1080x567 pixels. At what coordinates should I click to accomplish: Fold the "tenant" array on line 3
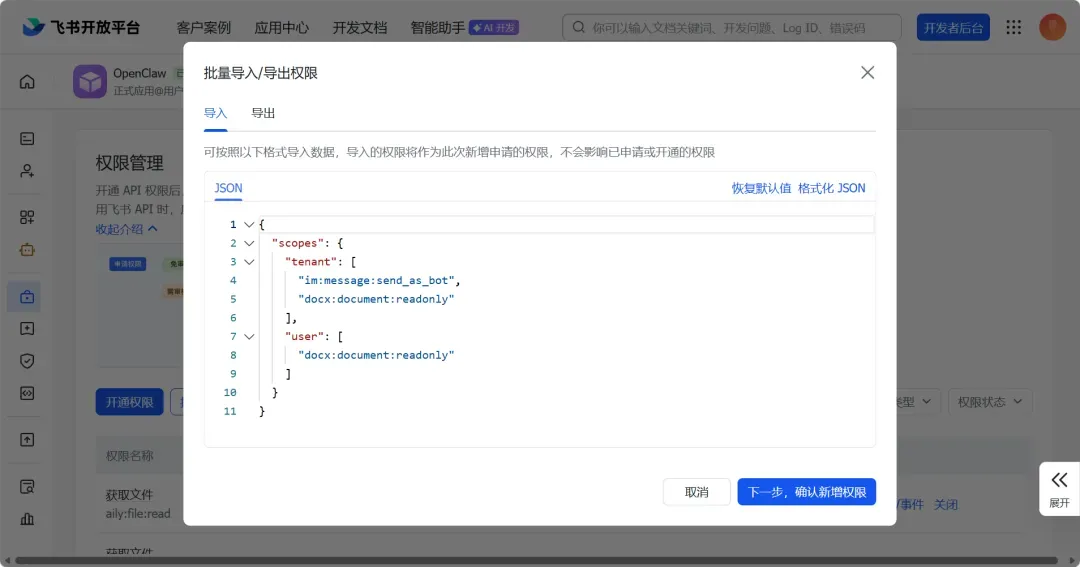coord(249,262)
